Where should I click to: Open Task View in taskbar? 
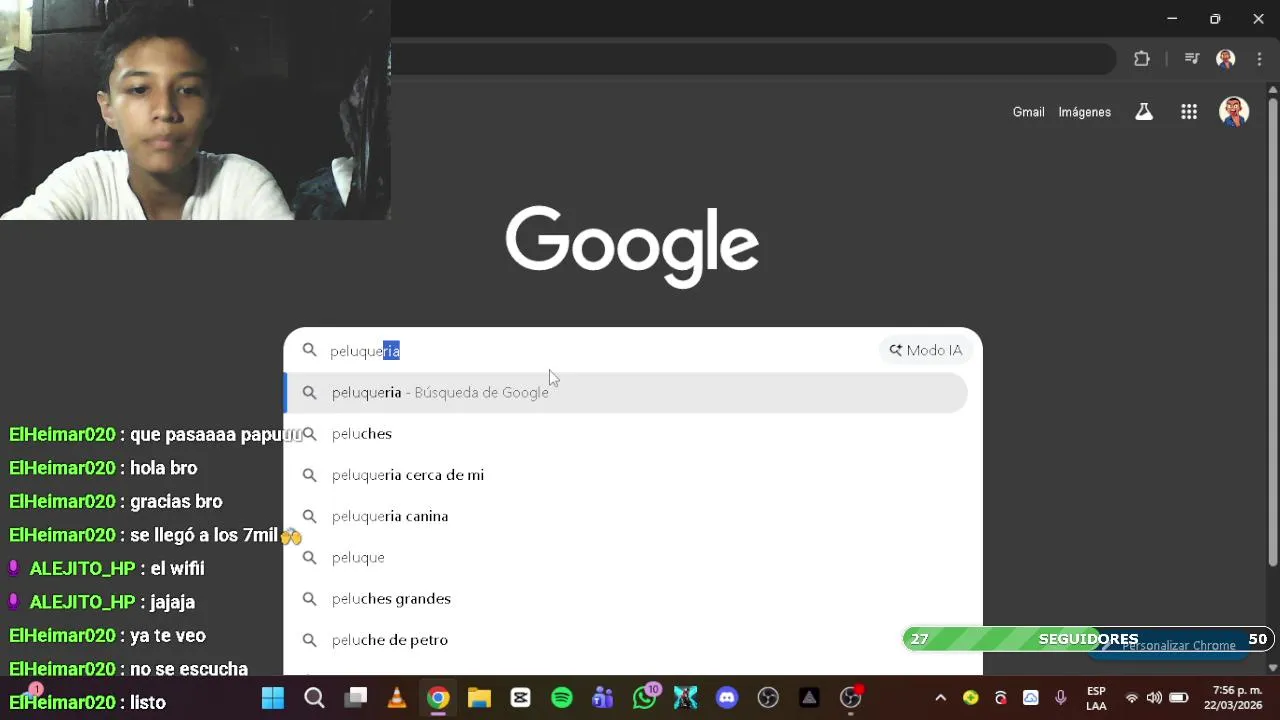(x=356, y=698)
